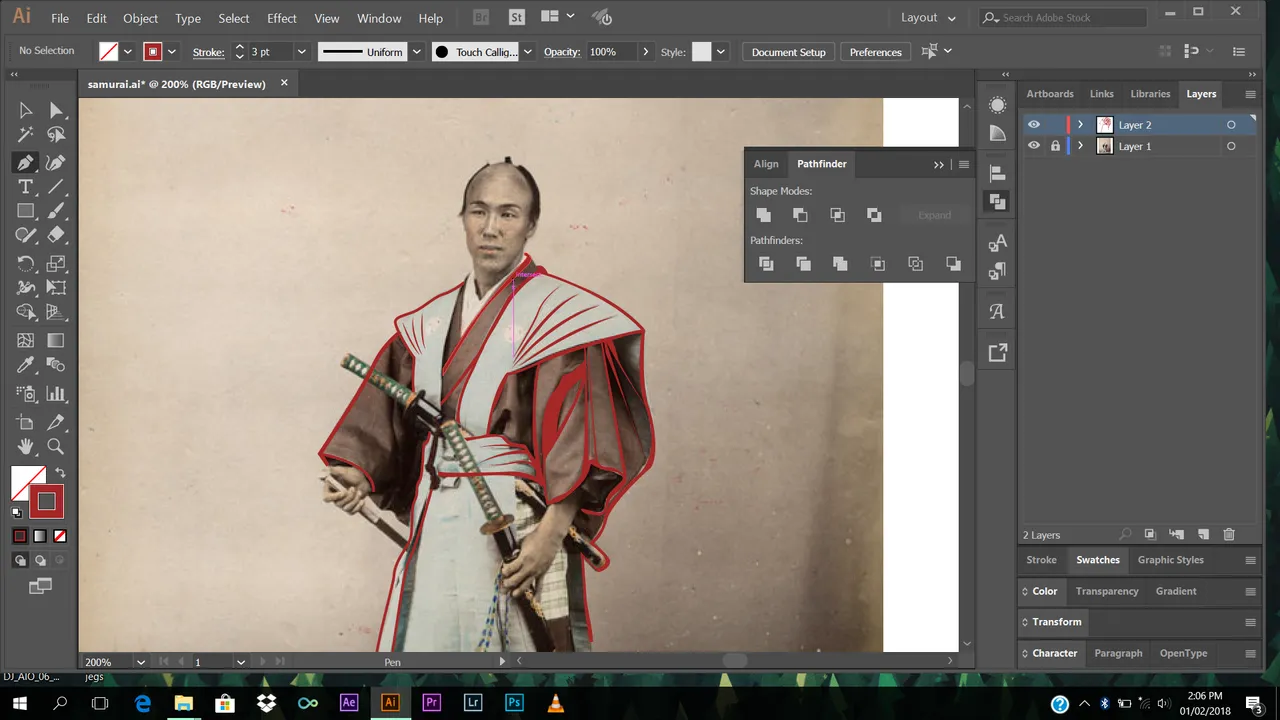This screenshot has width=1280, height=720.
Task: Select the Selection tool arrow
Action: click(26, 110)
